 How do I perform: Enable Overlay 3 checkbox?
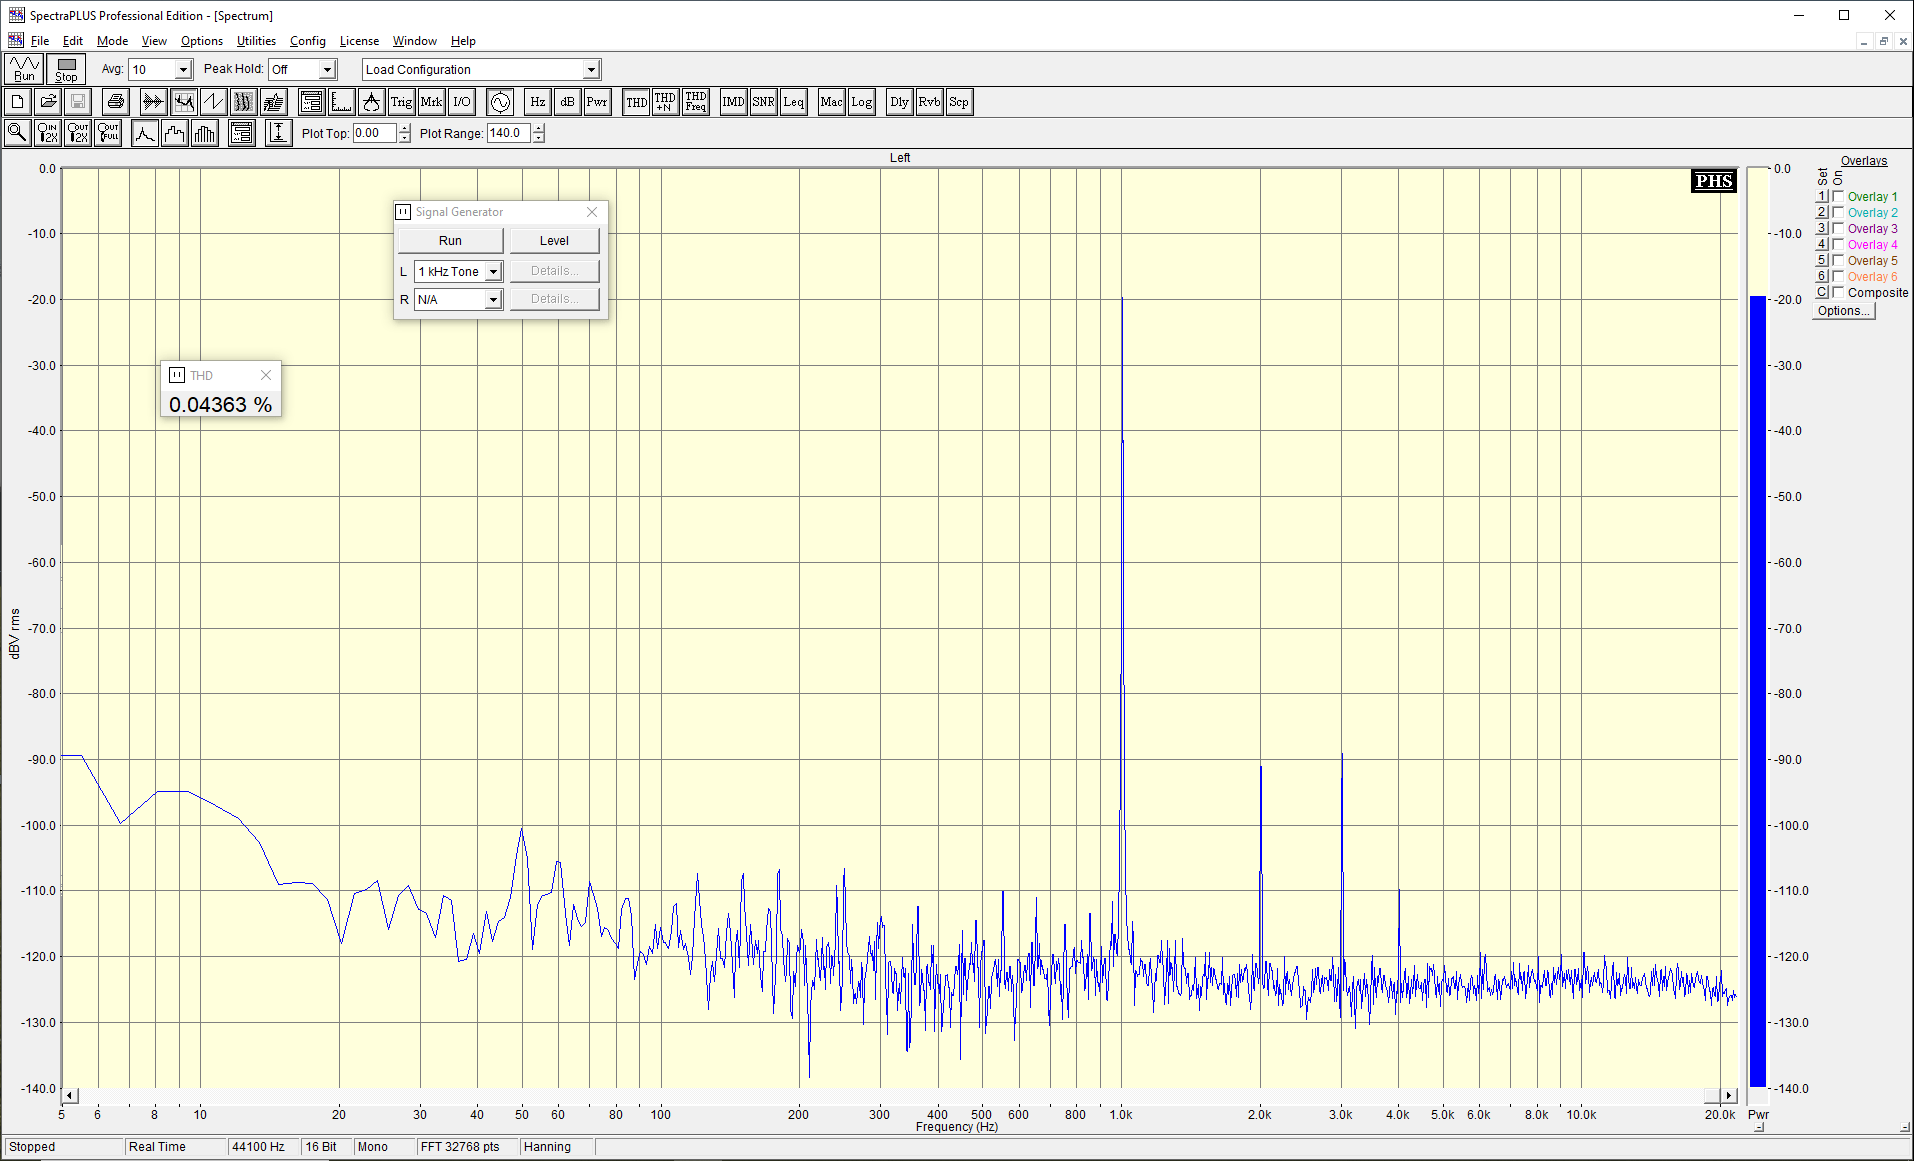(1838, 228)
